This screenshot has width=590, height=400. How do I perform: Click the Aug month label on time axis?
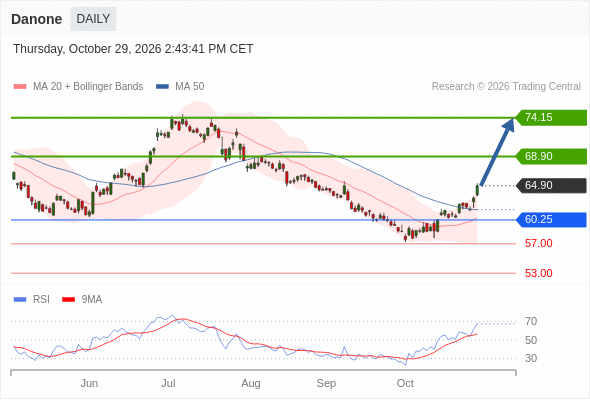click(251, 383)
